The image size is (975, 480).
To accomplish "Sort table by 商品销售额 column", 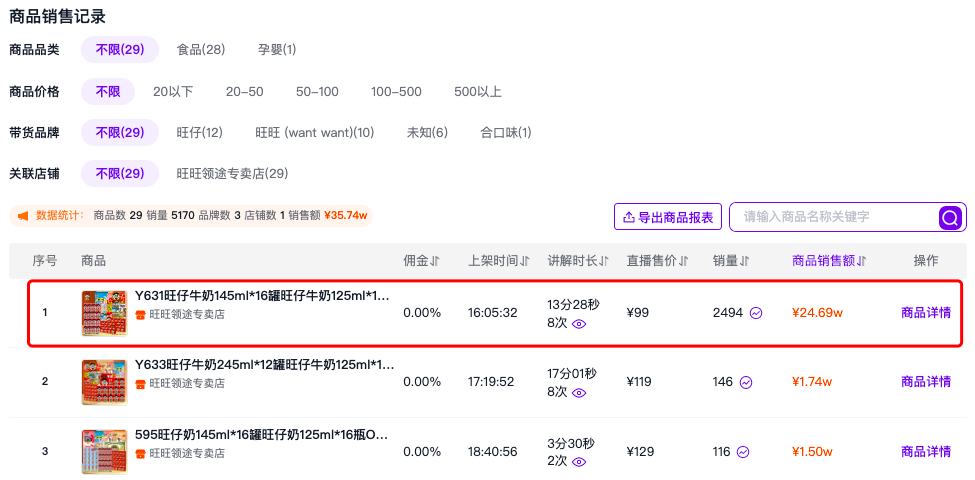I will [829, 261].
